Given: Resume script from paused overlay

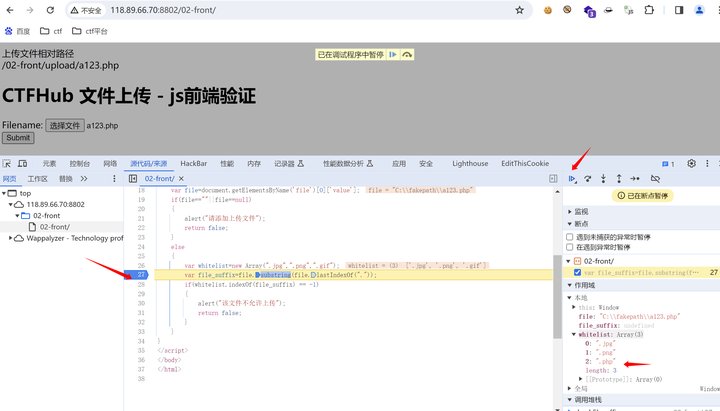Looking at the screenshot, I should pyautogui.click(x=393, y=55).
